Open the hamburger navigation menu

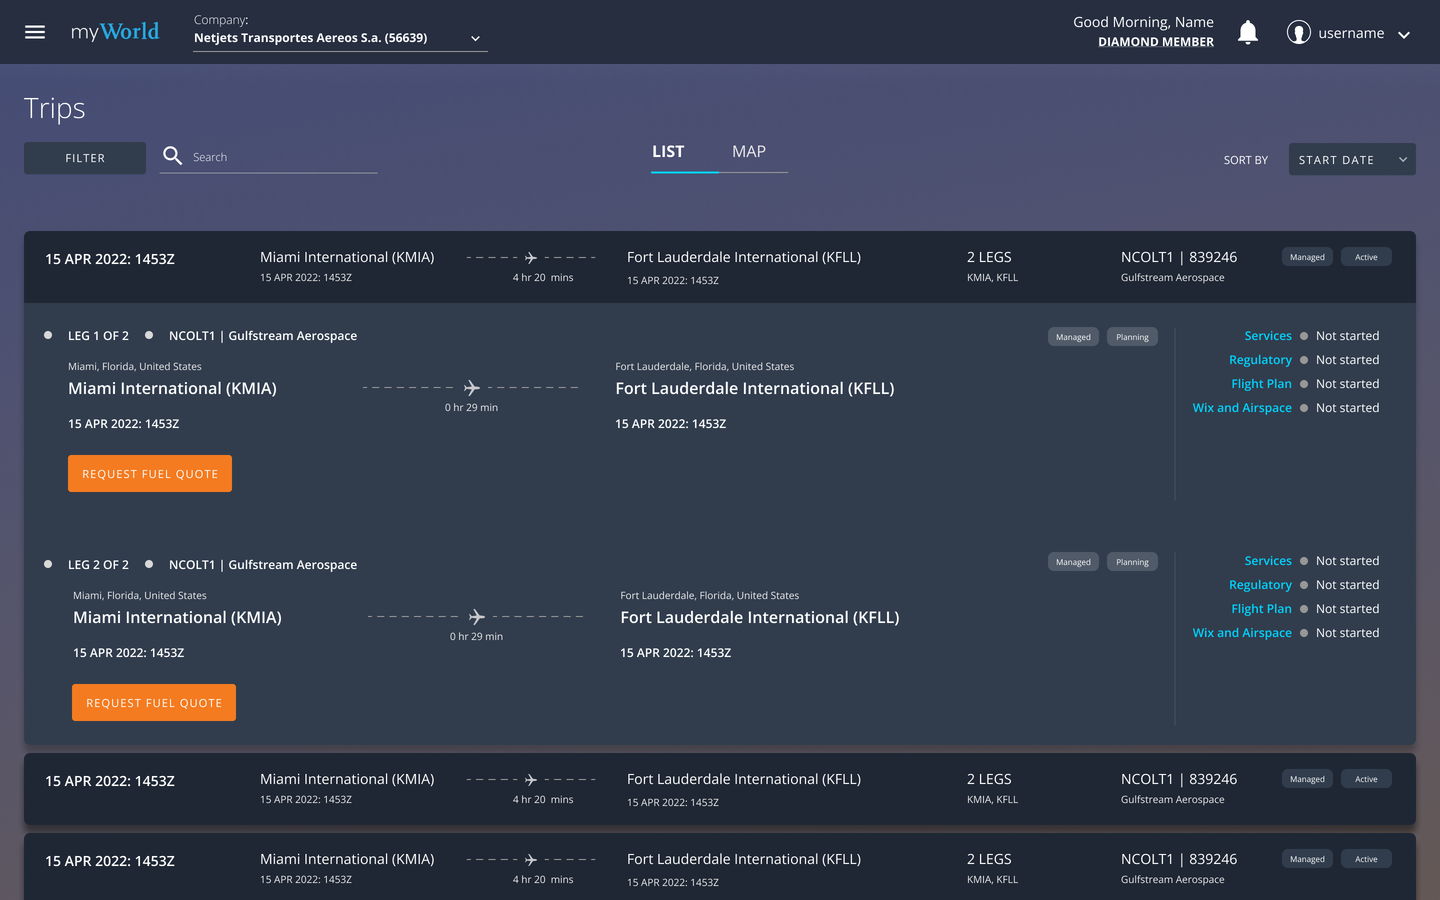[35, 32]
